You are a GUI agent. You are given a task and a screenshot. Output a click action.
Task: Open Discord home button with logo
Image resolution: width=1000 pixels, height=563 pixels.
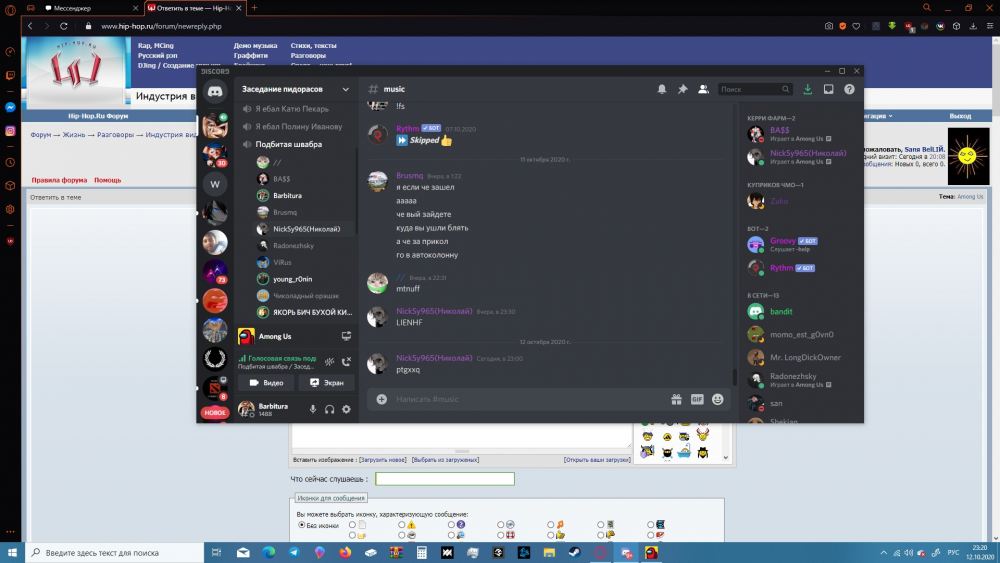pos(215,92)
